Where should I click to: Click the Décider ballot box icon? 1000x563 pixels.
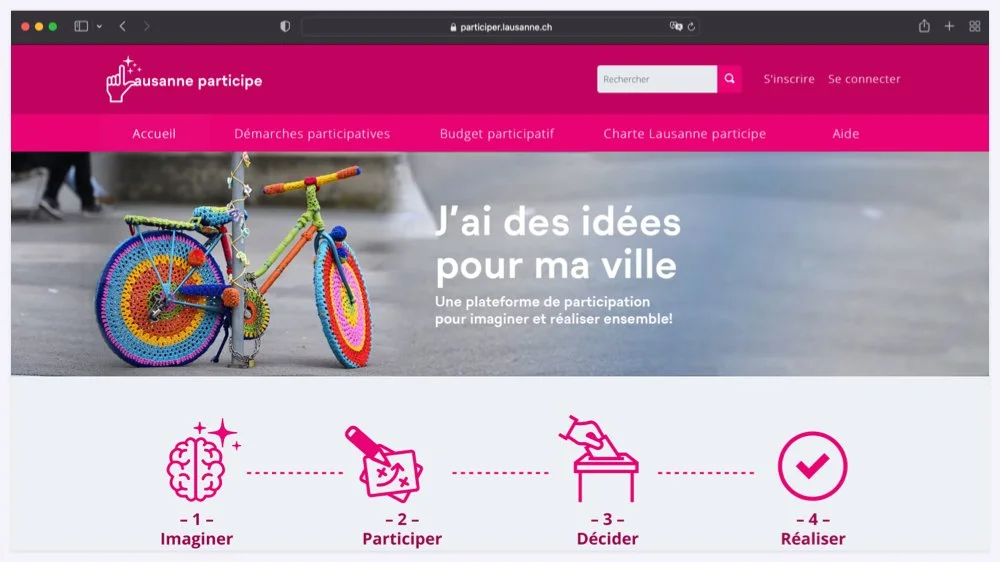tap(599, 459)
